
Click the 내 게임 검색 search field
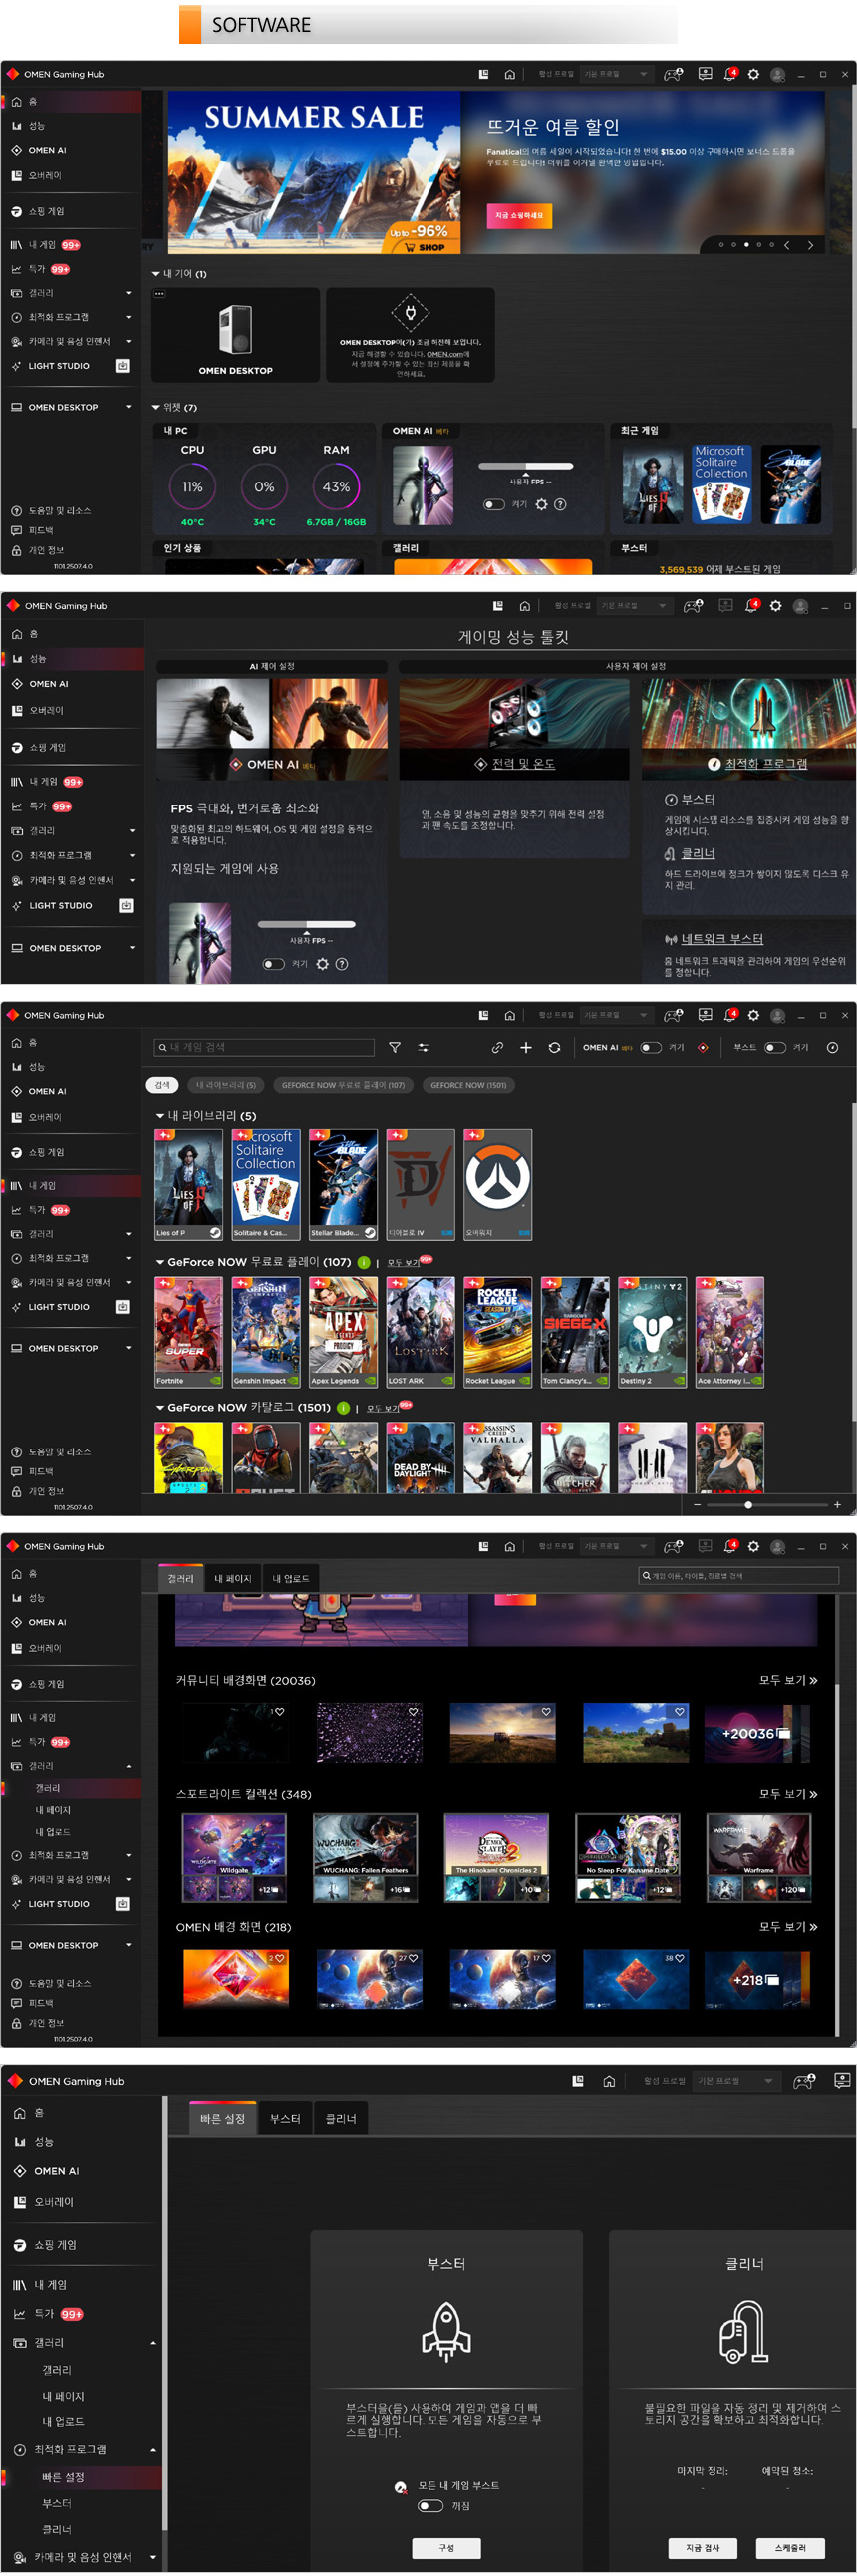click(x=265, y=1047)
